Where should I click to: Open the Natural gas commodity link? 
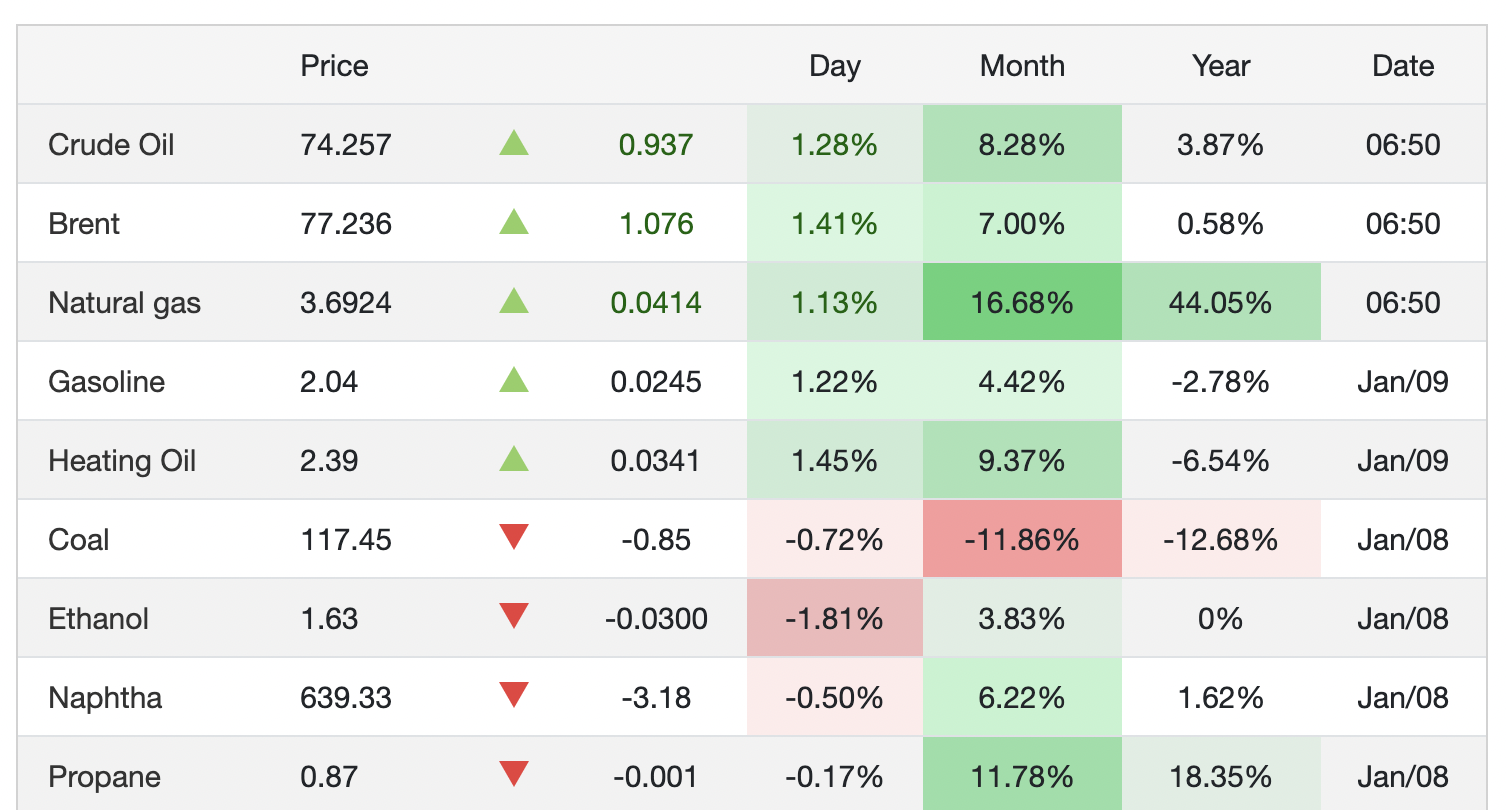click(x=124, y=303)
